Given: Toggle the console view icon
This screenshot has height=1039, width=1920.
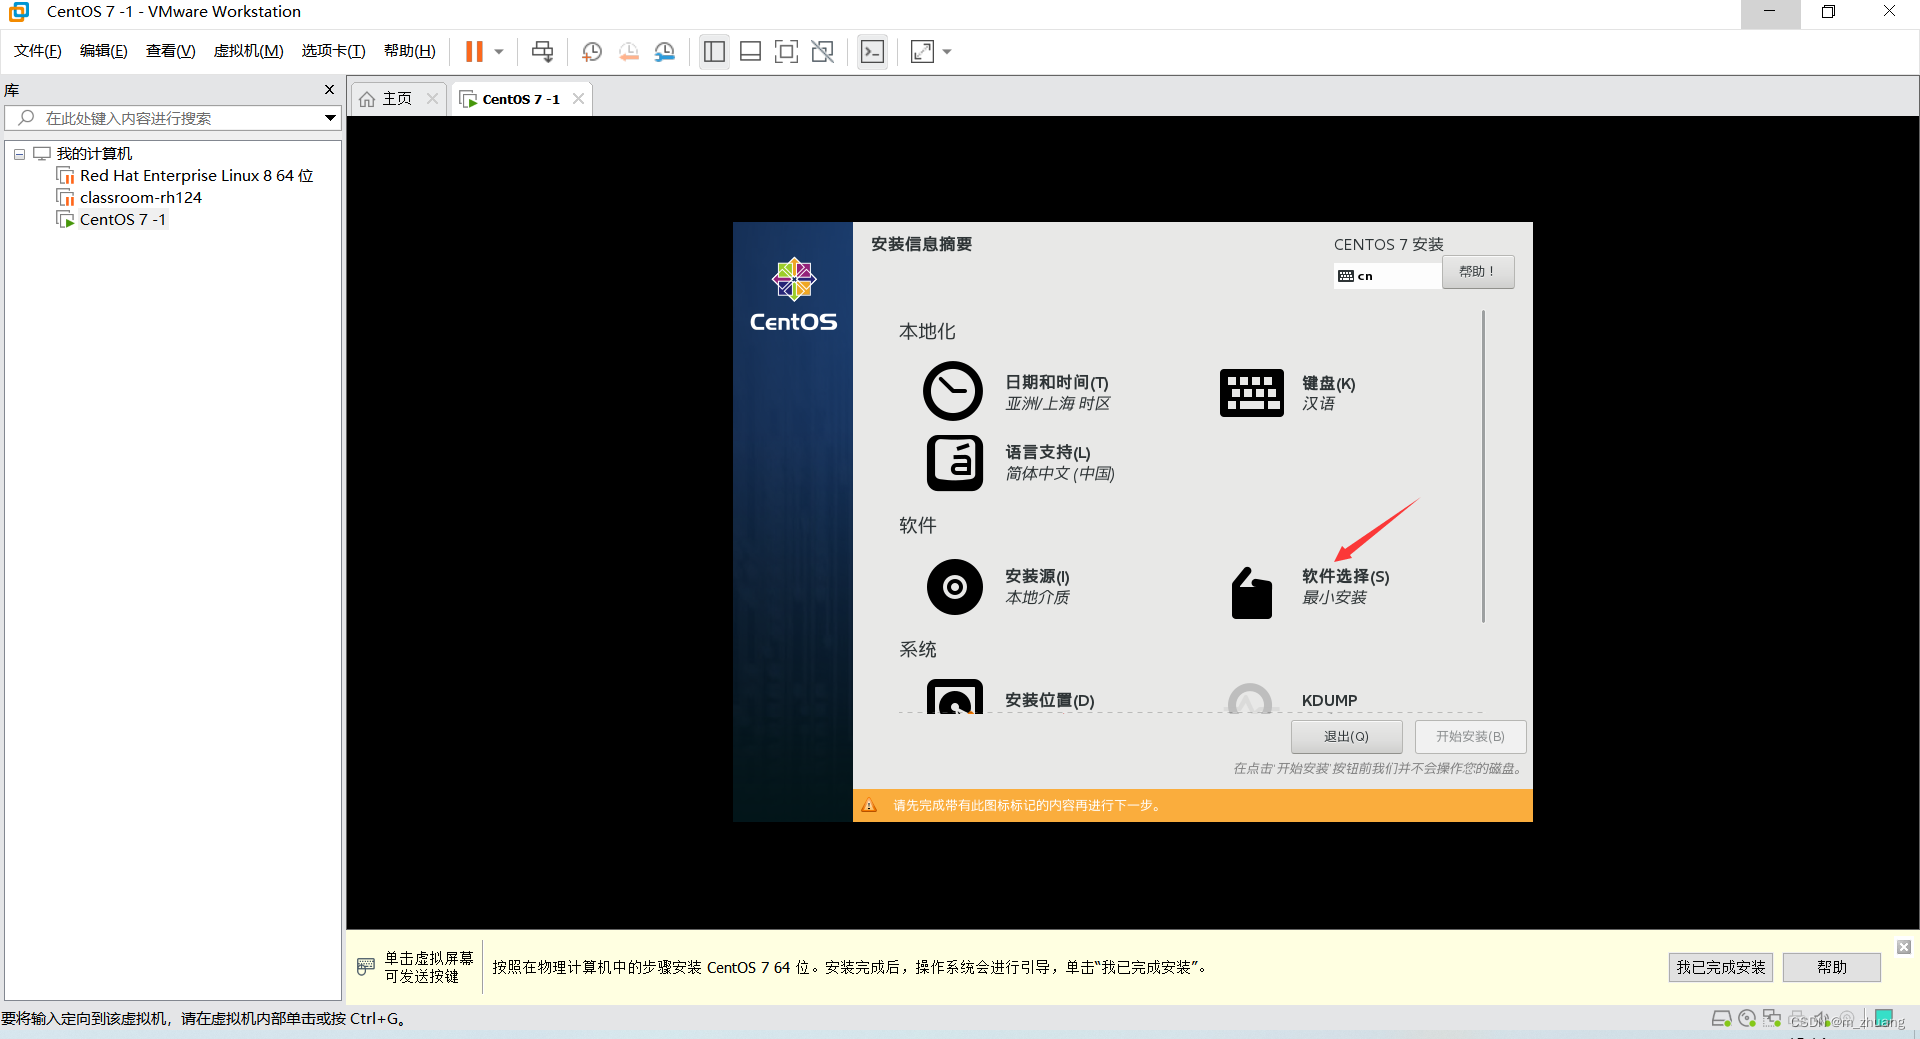Looking at the screenshot, I should (872, 51).
